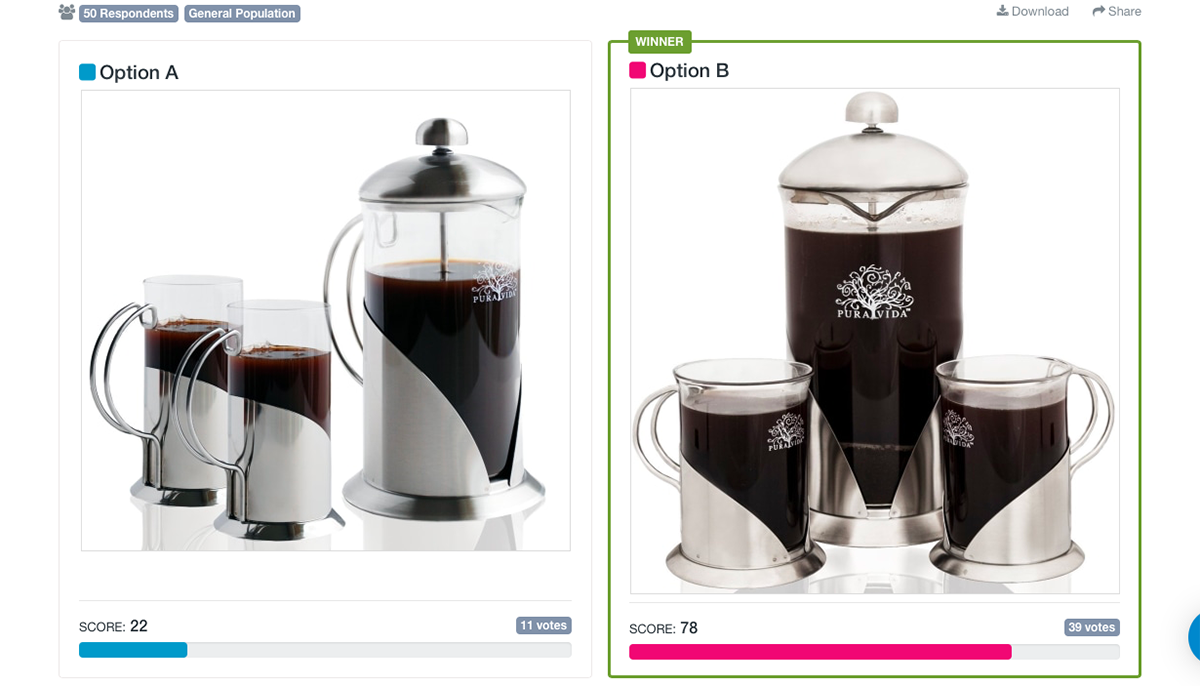Click the Share arrow icon
The height and width of the screenshot is (686, 1200).
(x=1099, y=11)
